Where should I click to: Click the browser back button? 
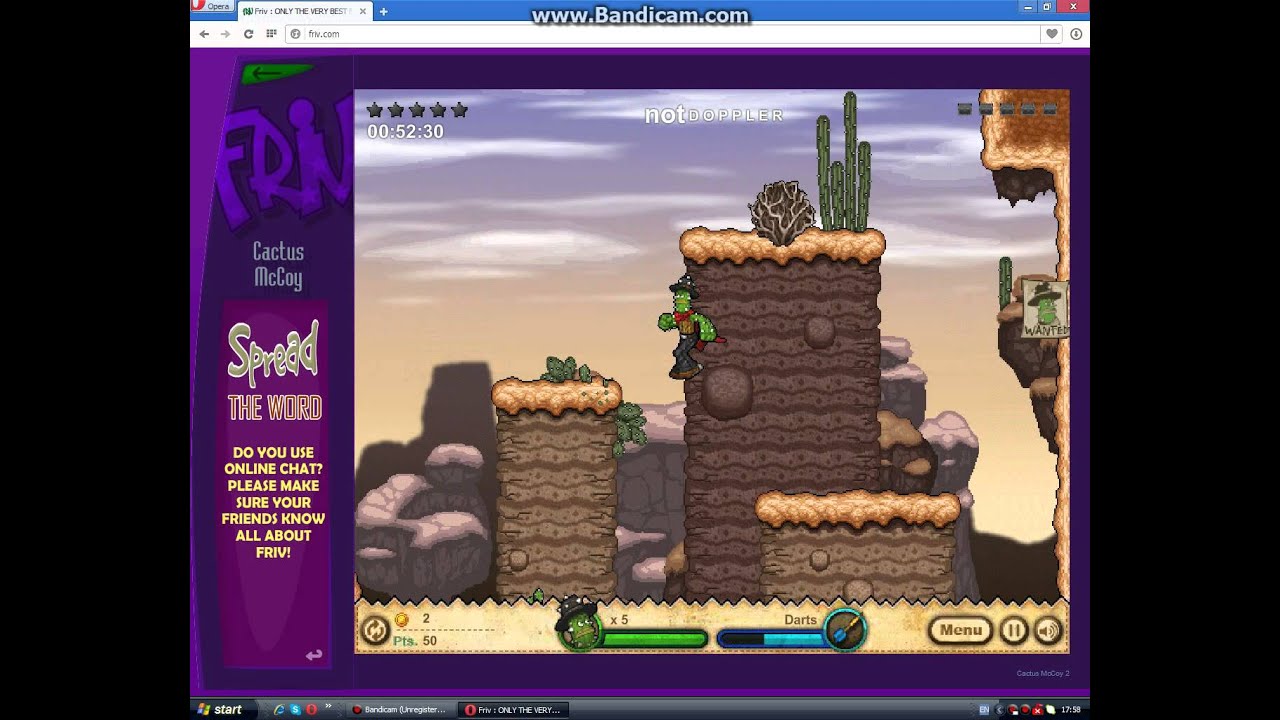pyautogui.click(x=204, y=33)
